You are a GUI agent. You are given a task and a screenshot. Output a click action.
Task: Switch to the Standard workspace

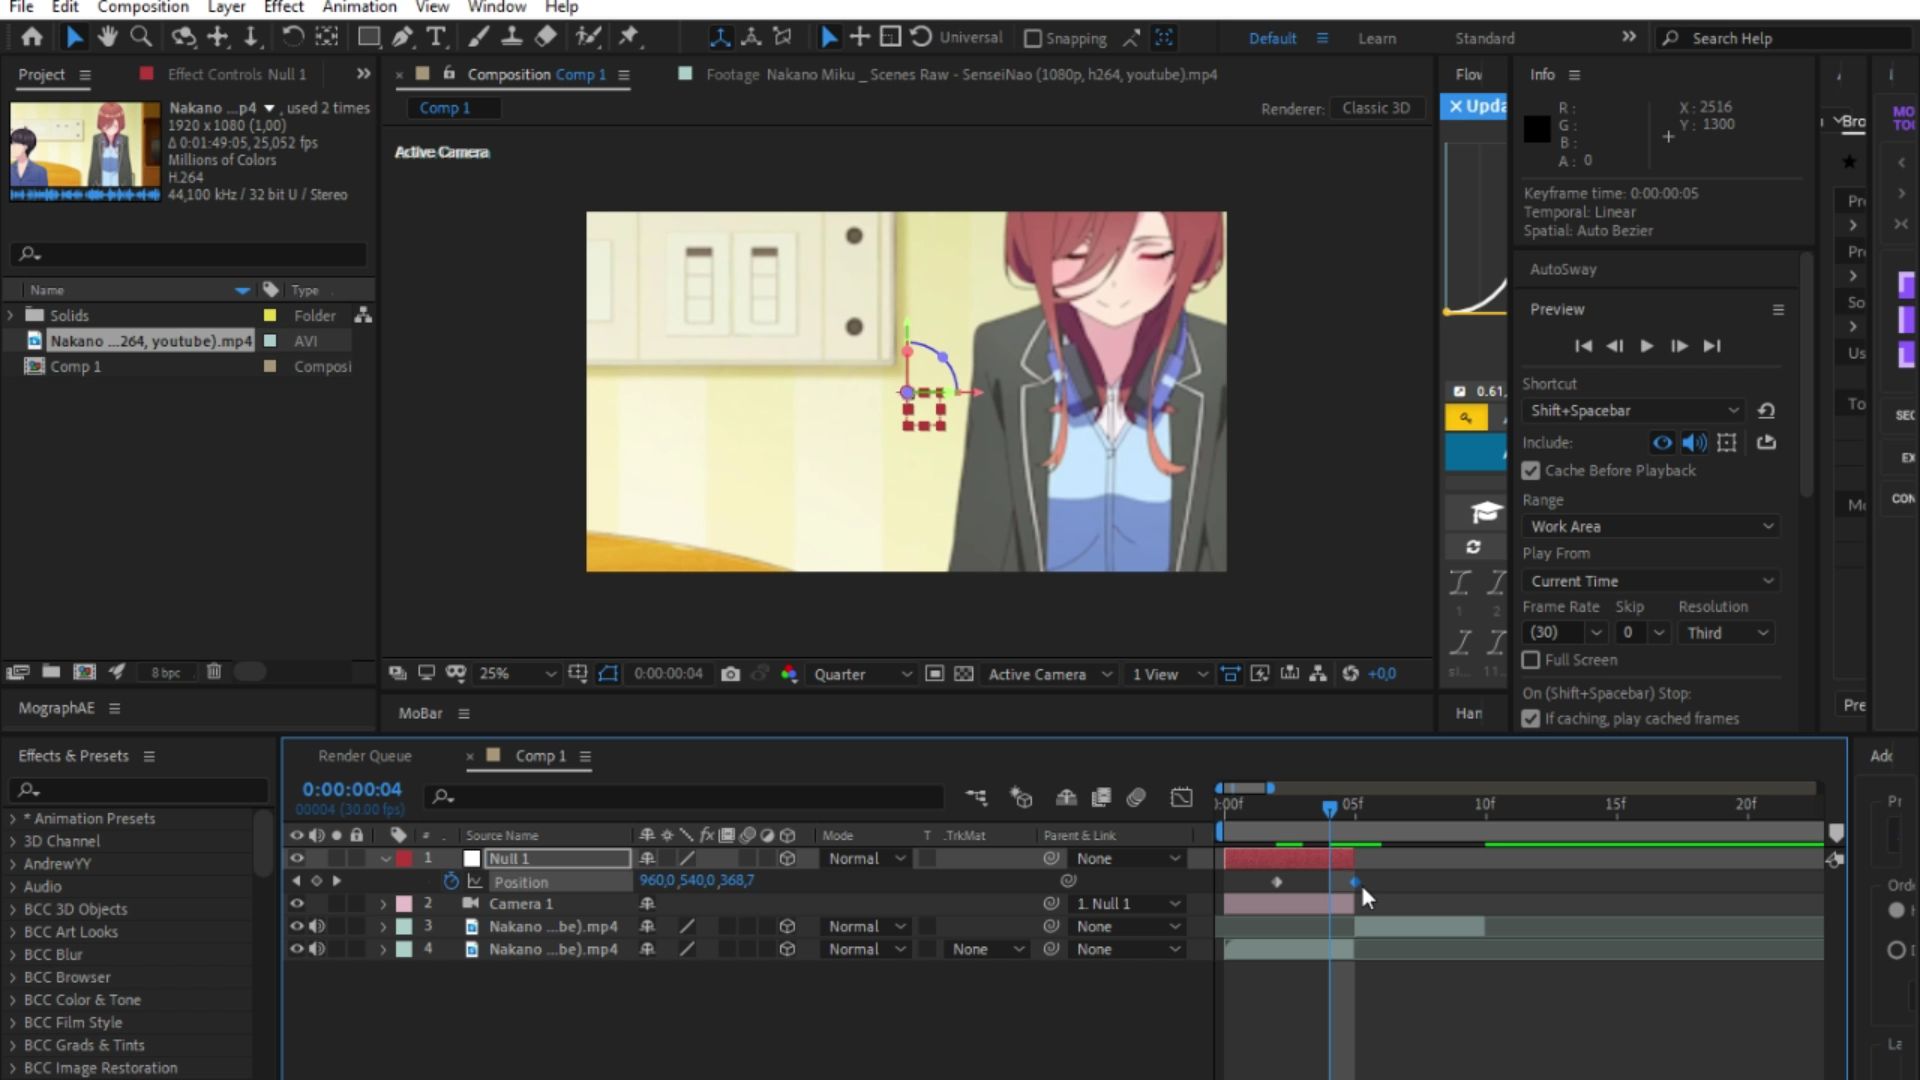click(x=1484, y=39)
